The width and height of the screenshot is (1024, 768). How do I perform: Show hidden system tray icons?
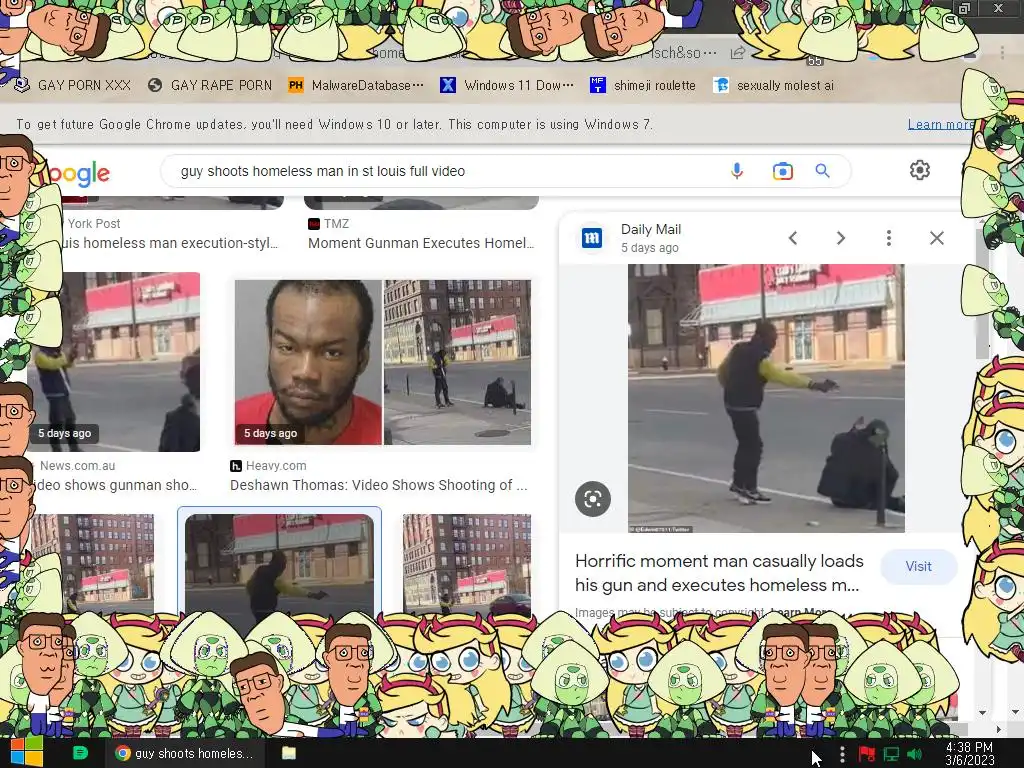(842, 754)
